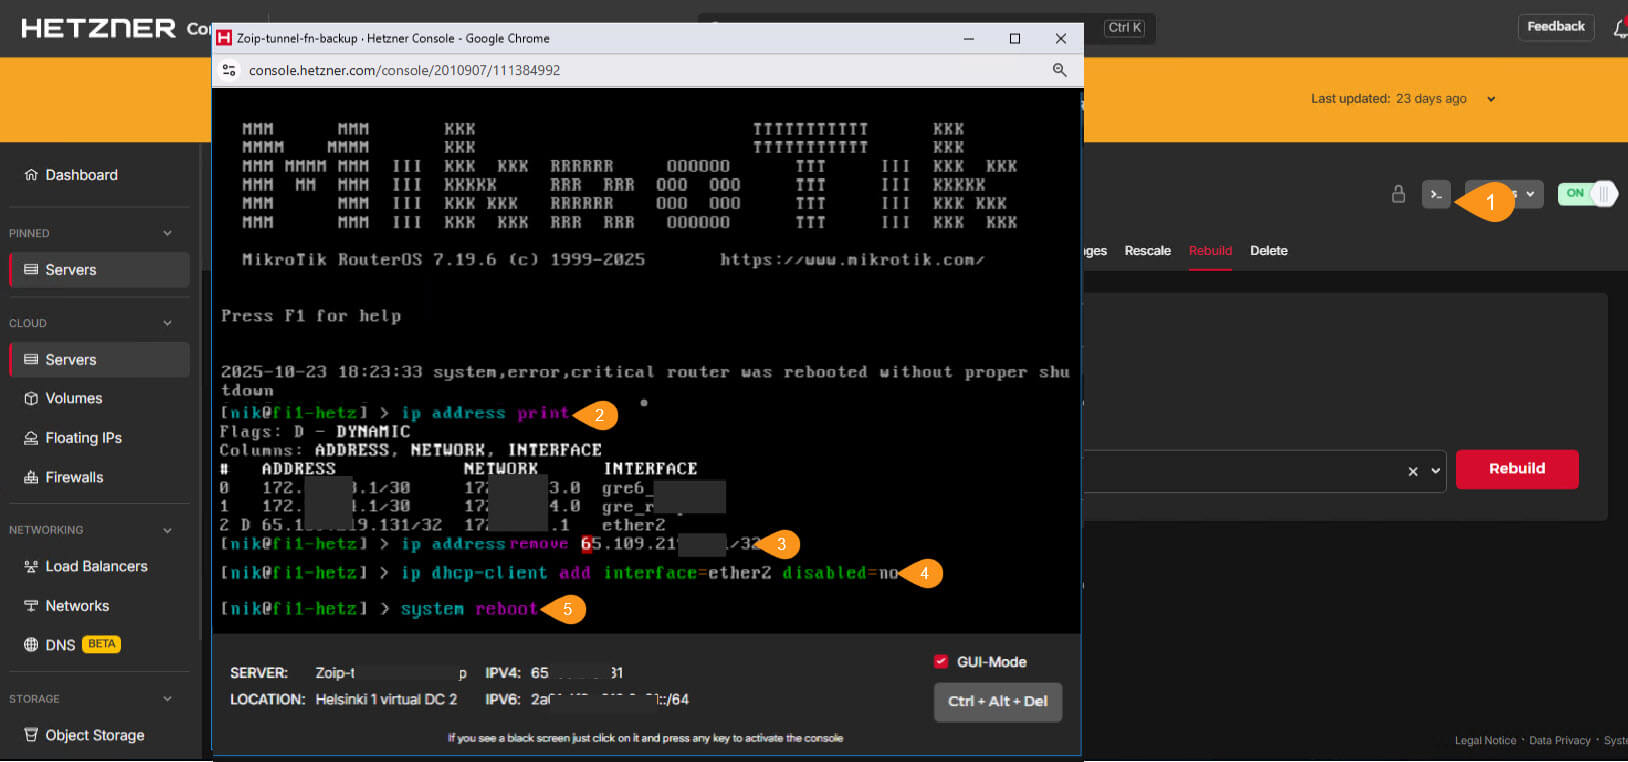This screenshot has width=1628, height=762.
Task: Click the 'system reboot' command text
Action: click(x=469, y=609)
